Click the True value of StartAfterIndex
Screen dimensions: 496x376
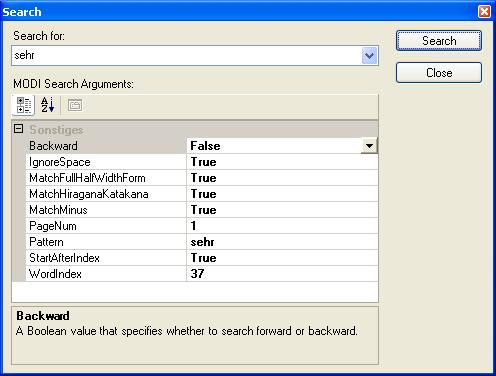click(x=203, y=258)
